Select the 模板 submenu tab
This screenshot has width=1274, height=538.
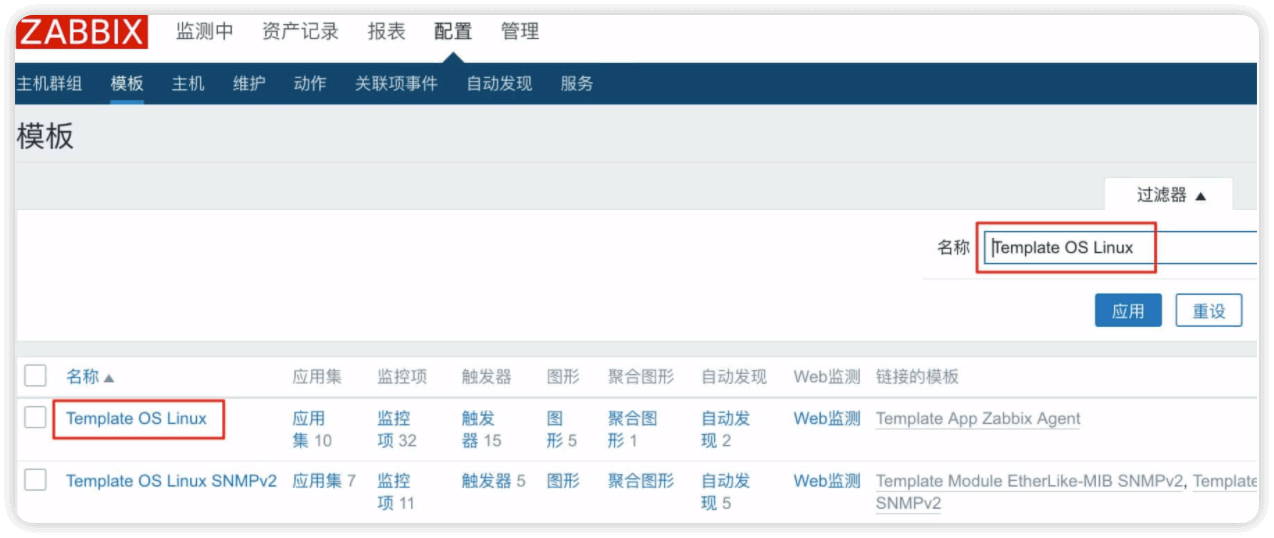point(127,84)
